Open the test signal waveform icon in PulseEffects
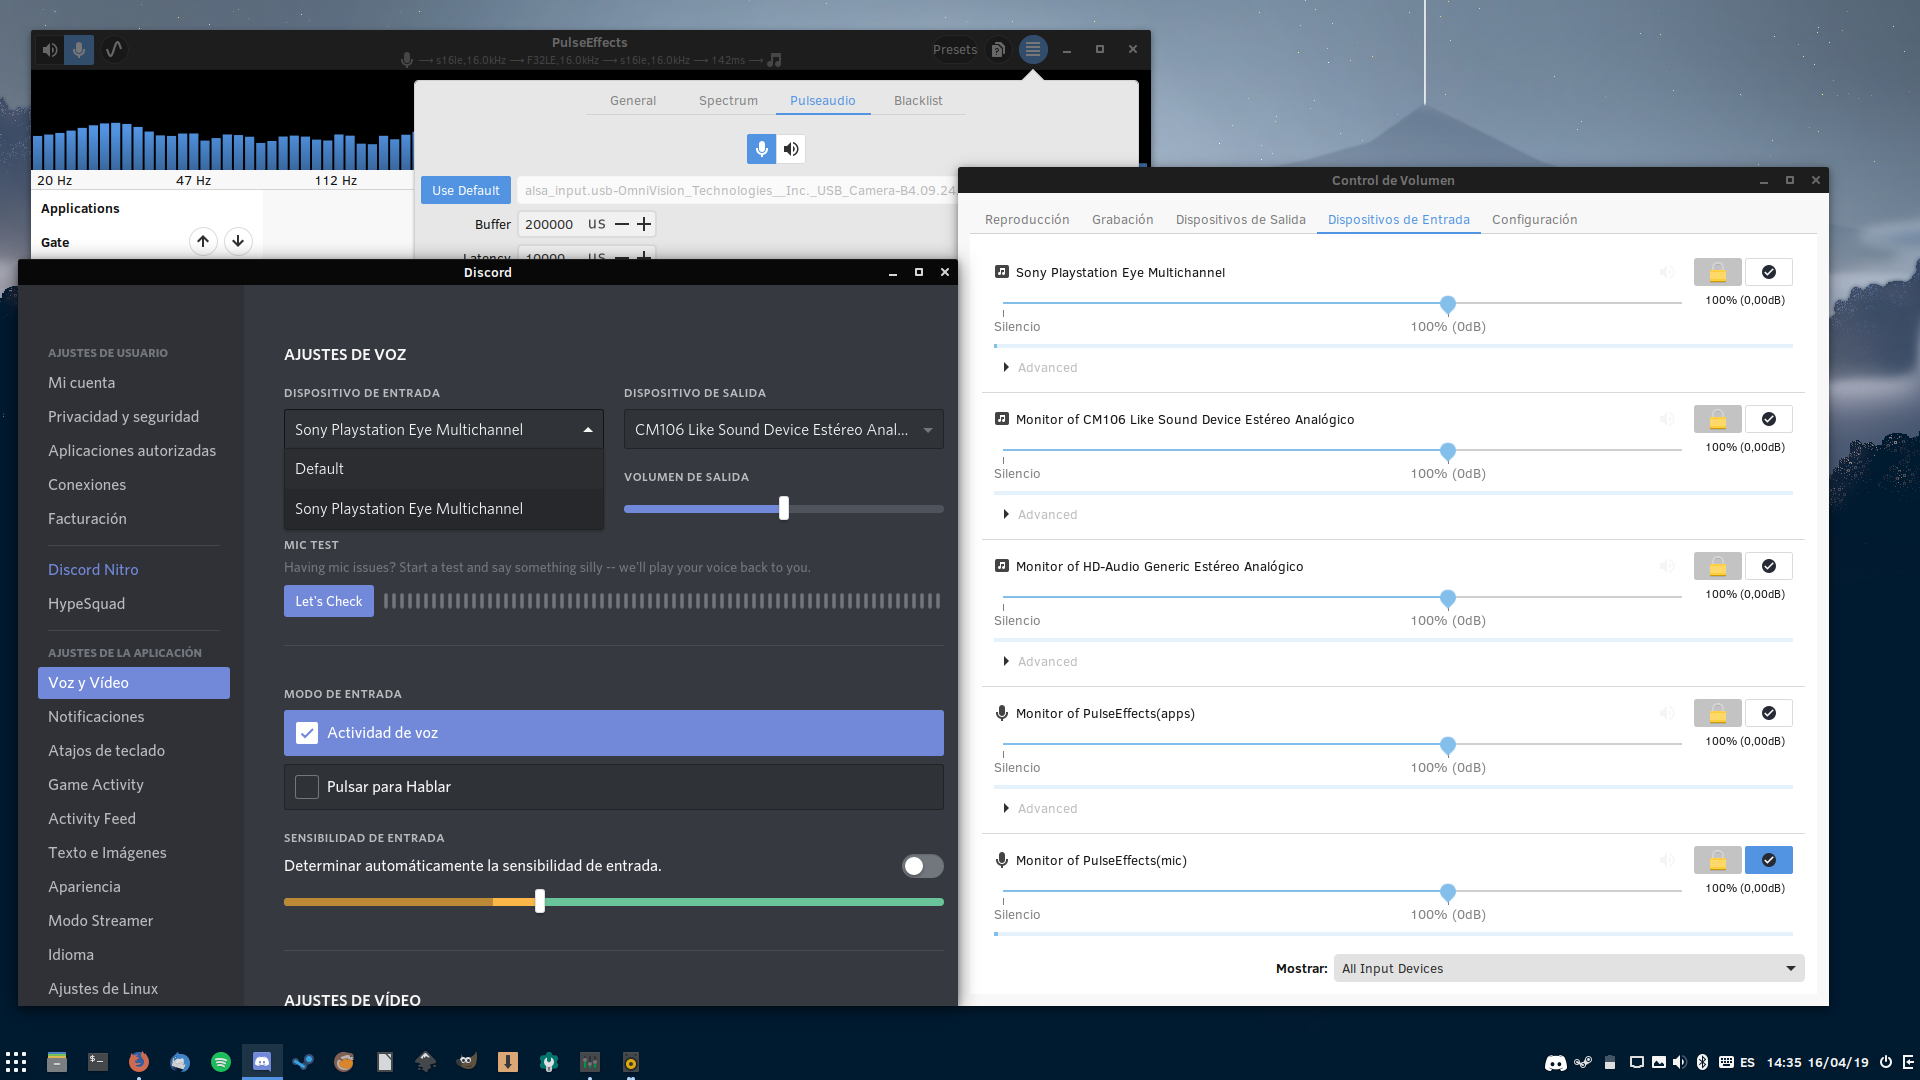The image size is (1920, 1080). (x=114, y=49)
